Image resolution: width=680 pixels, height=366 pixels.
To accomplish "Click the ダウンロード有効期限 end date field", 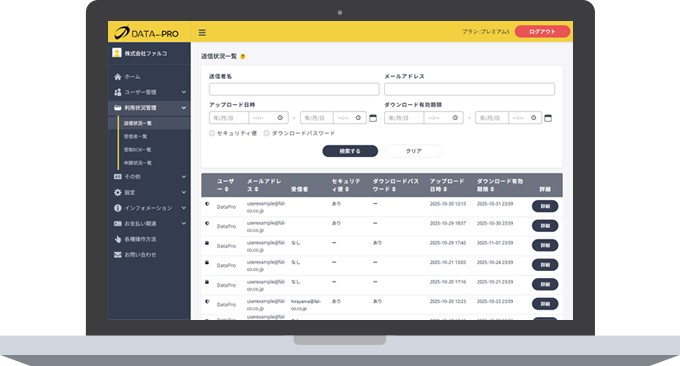I will point(492,118).
